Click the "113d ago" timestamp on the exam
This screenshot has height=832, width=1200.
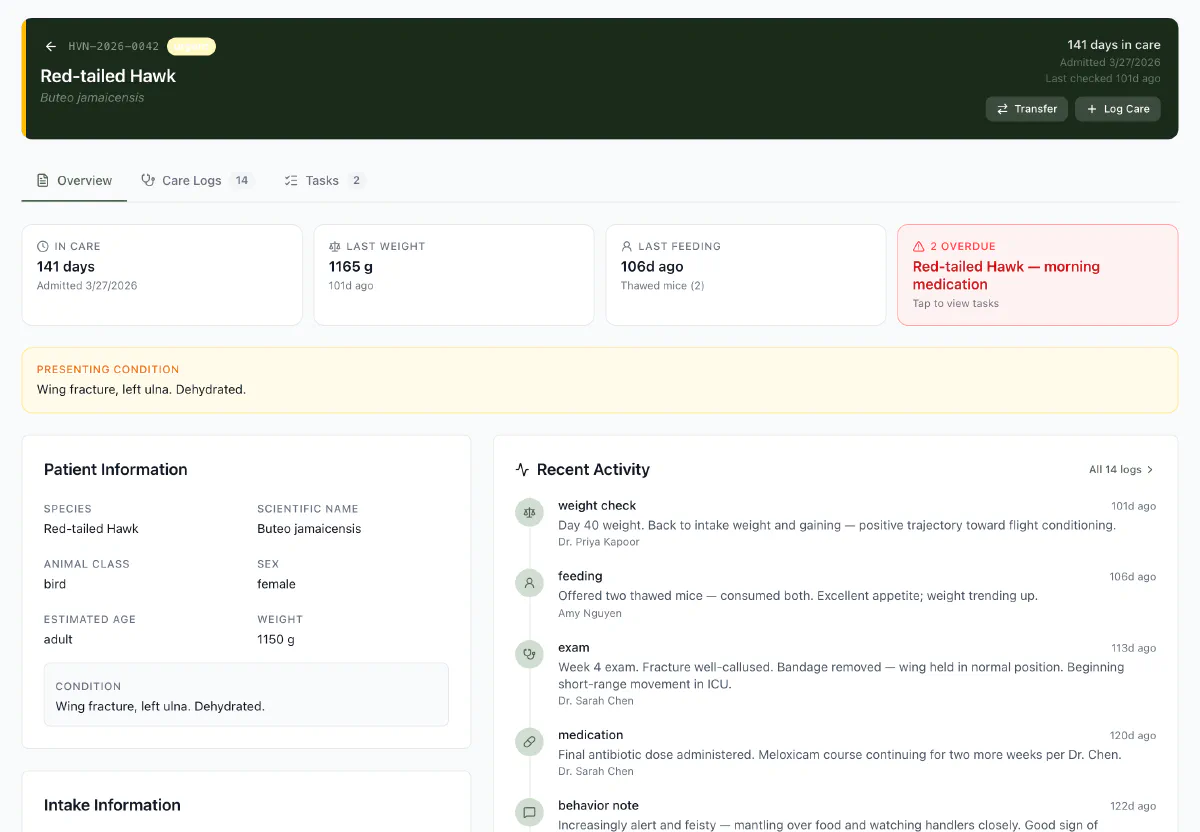click(x=1134, y=648)
